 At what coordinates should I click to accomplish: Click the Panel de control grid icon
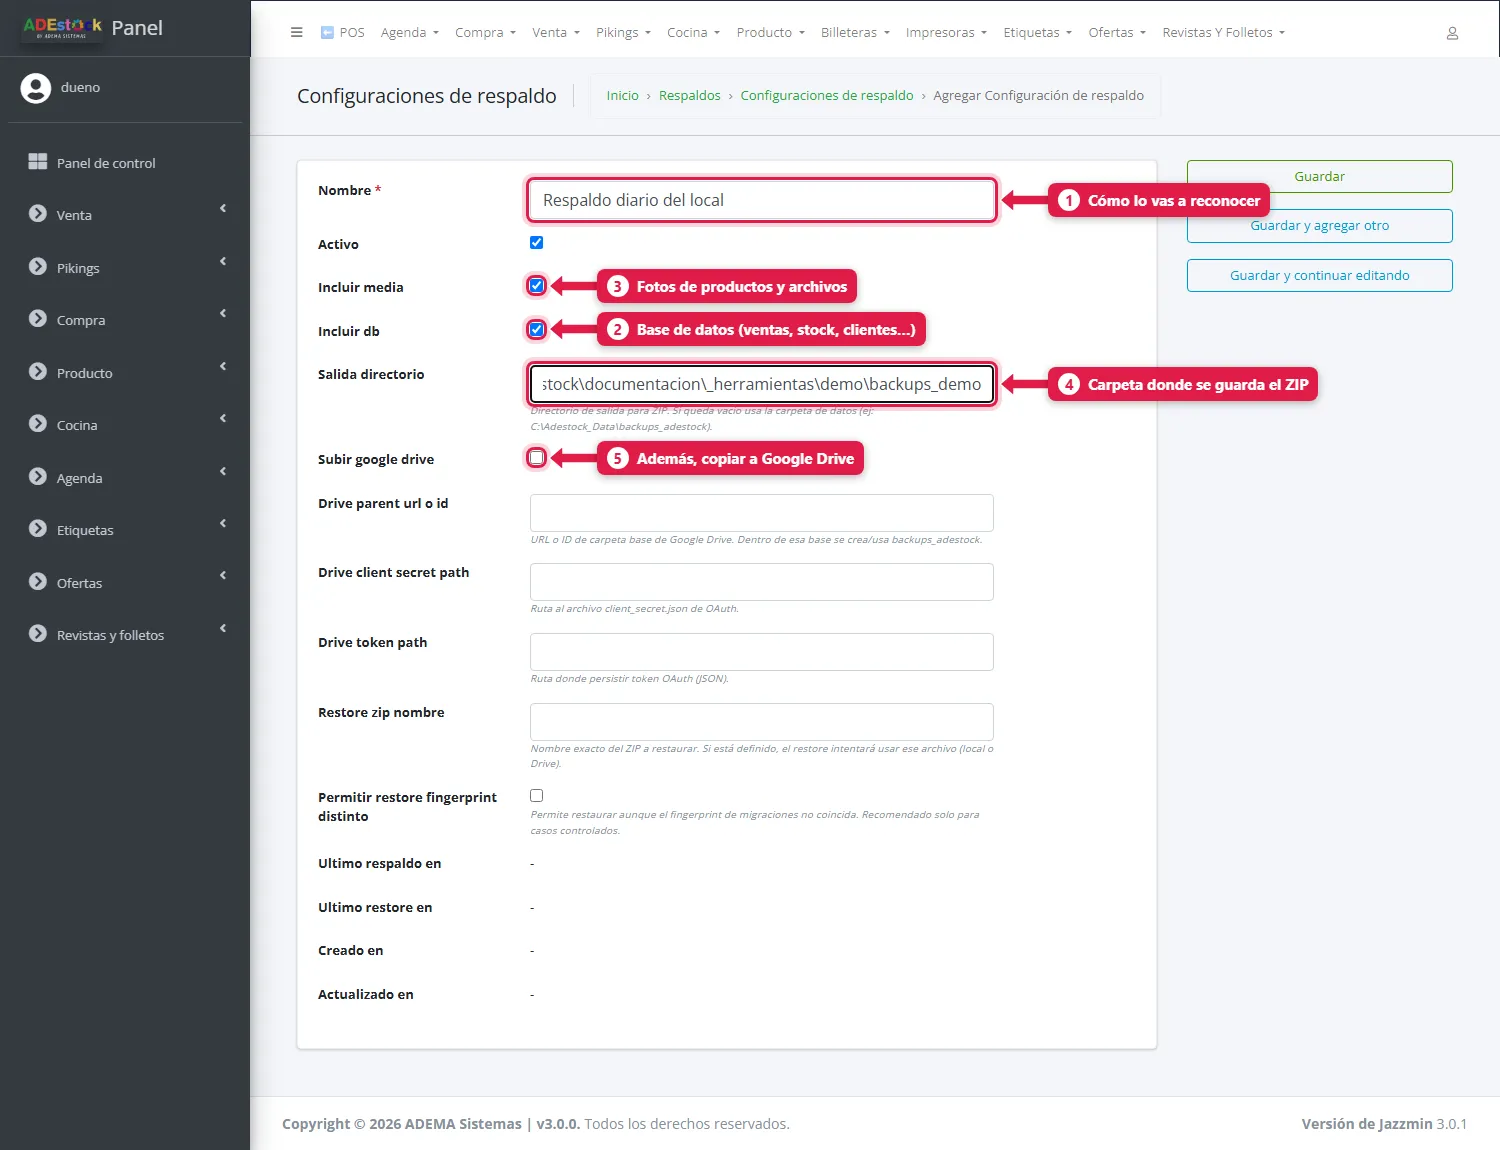[38, 162]
